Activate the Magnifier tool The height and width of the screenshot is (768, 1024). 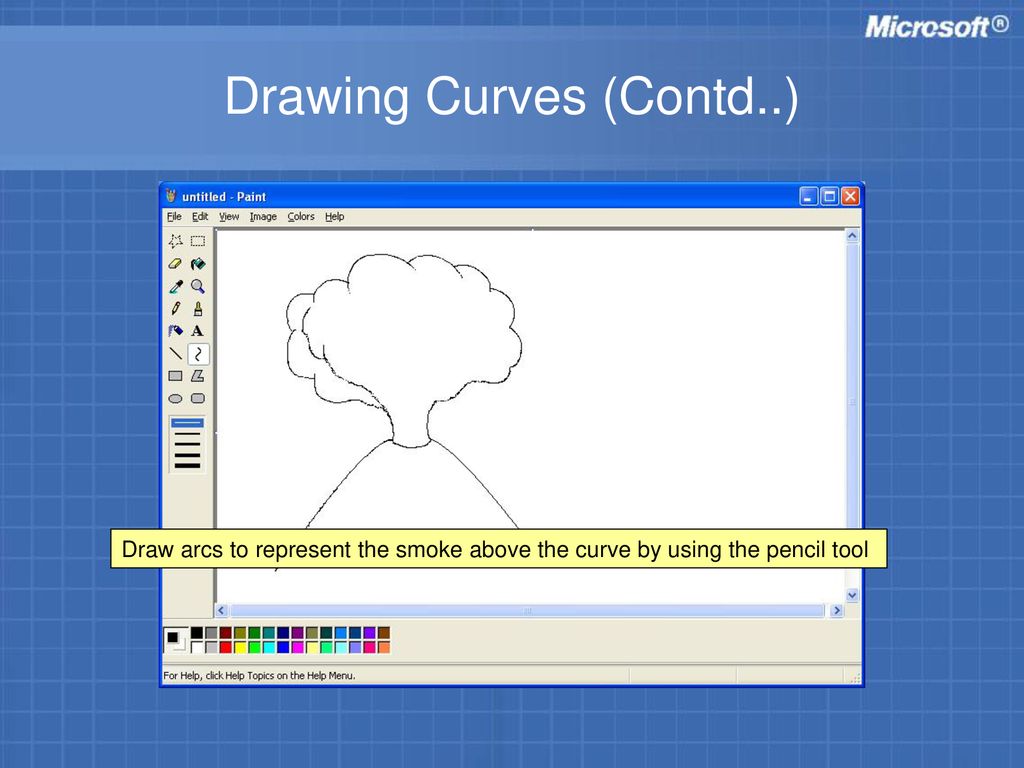point(198,286)
